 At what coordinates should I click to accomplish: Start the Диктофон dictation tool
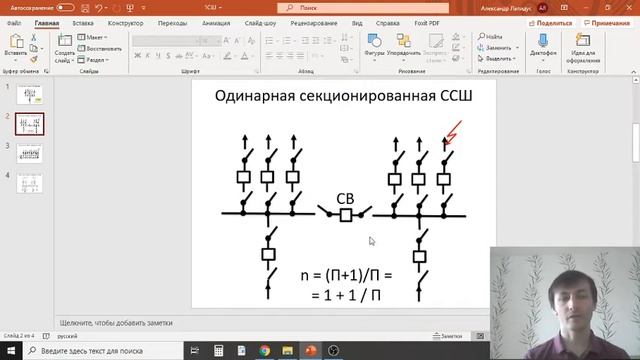click(543, 48)
